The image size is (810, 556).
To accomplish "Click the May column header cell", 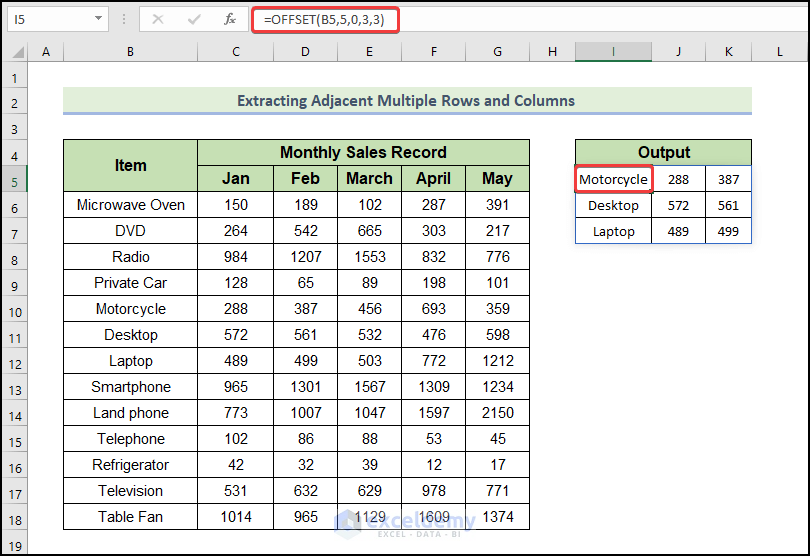I will coord(497,179).
